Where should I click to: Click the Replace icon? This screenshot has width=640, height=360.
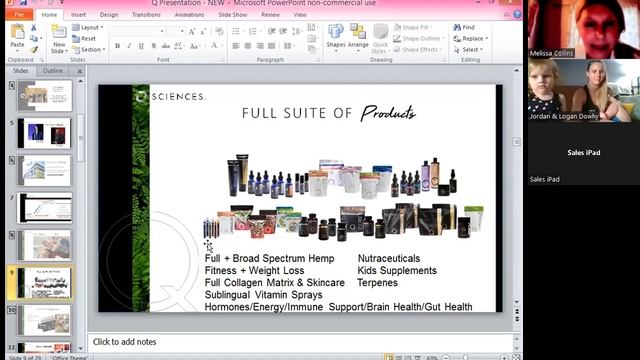tap(457, 38)
